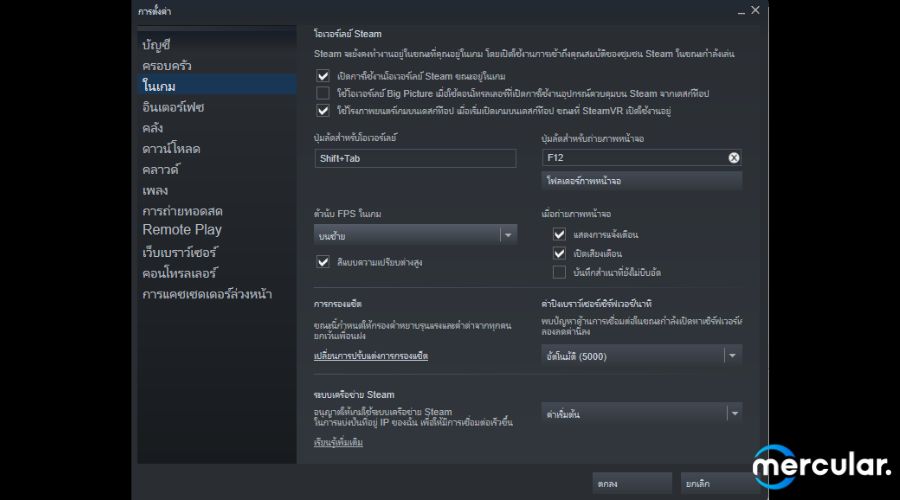Close the Steam settings window

pyautogui.click(x=755, y=10)
